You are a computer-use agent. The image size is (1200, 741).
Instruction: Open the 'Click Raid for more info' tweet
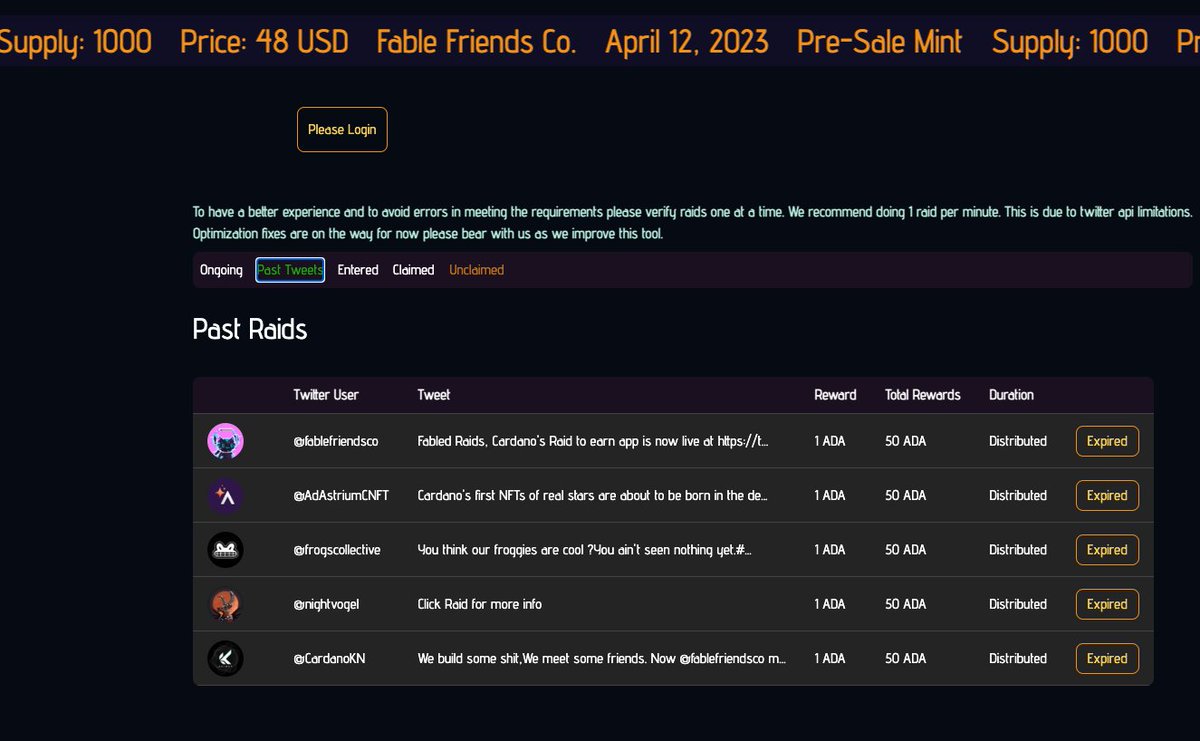(480, 604)
